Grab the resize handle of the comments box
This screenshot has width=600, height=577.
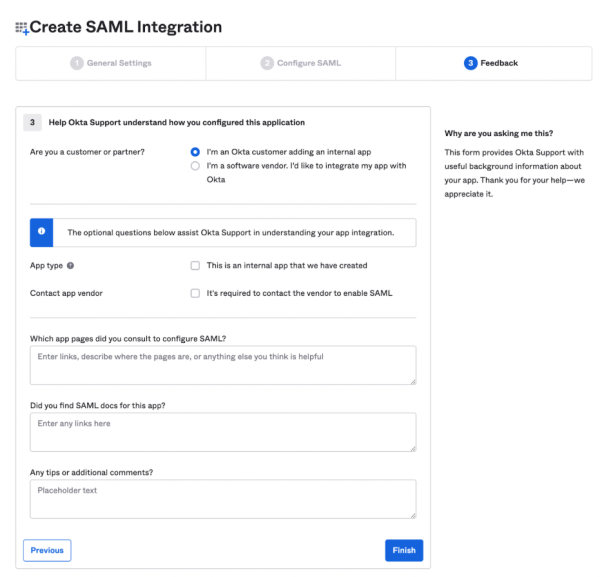coord(412,514)
